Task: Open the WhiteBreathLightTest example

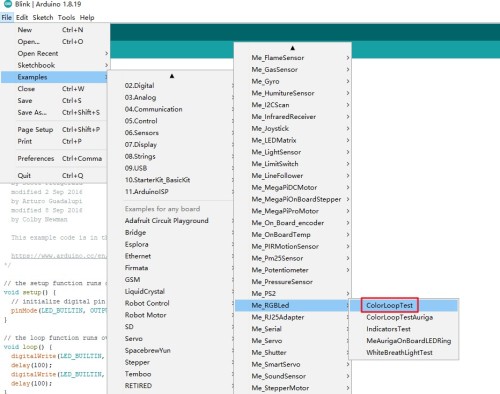Action: click(404, 353)
